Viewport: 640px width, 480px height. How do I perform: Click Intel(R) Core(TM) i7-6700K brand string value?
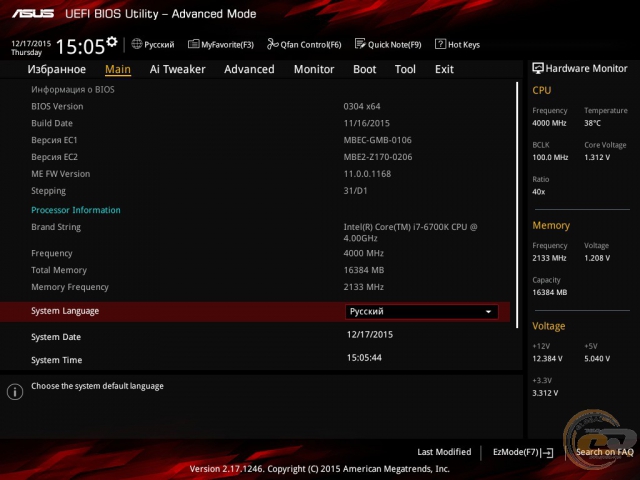click(x=410, y=233)
